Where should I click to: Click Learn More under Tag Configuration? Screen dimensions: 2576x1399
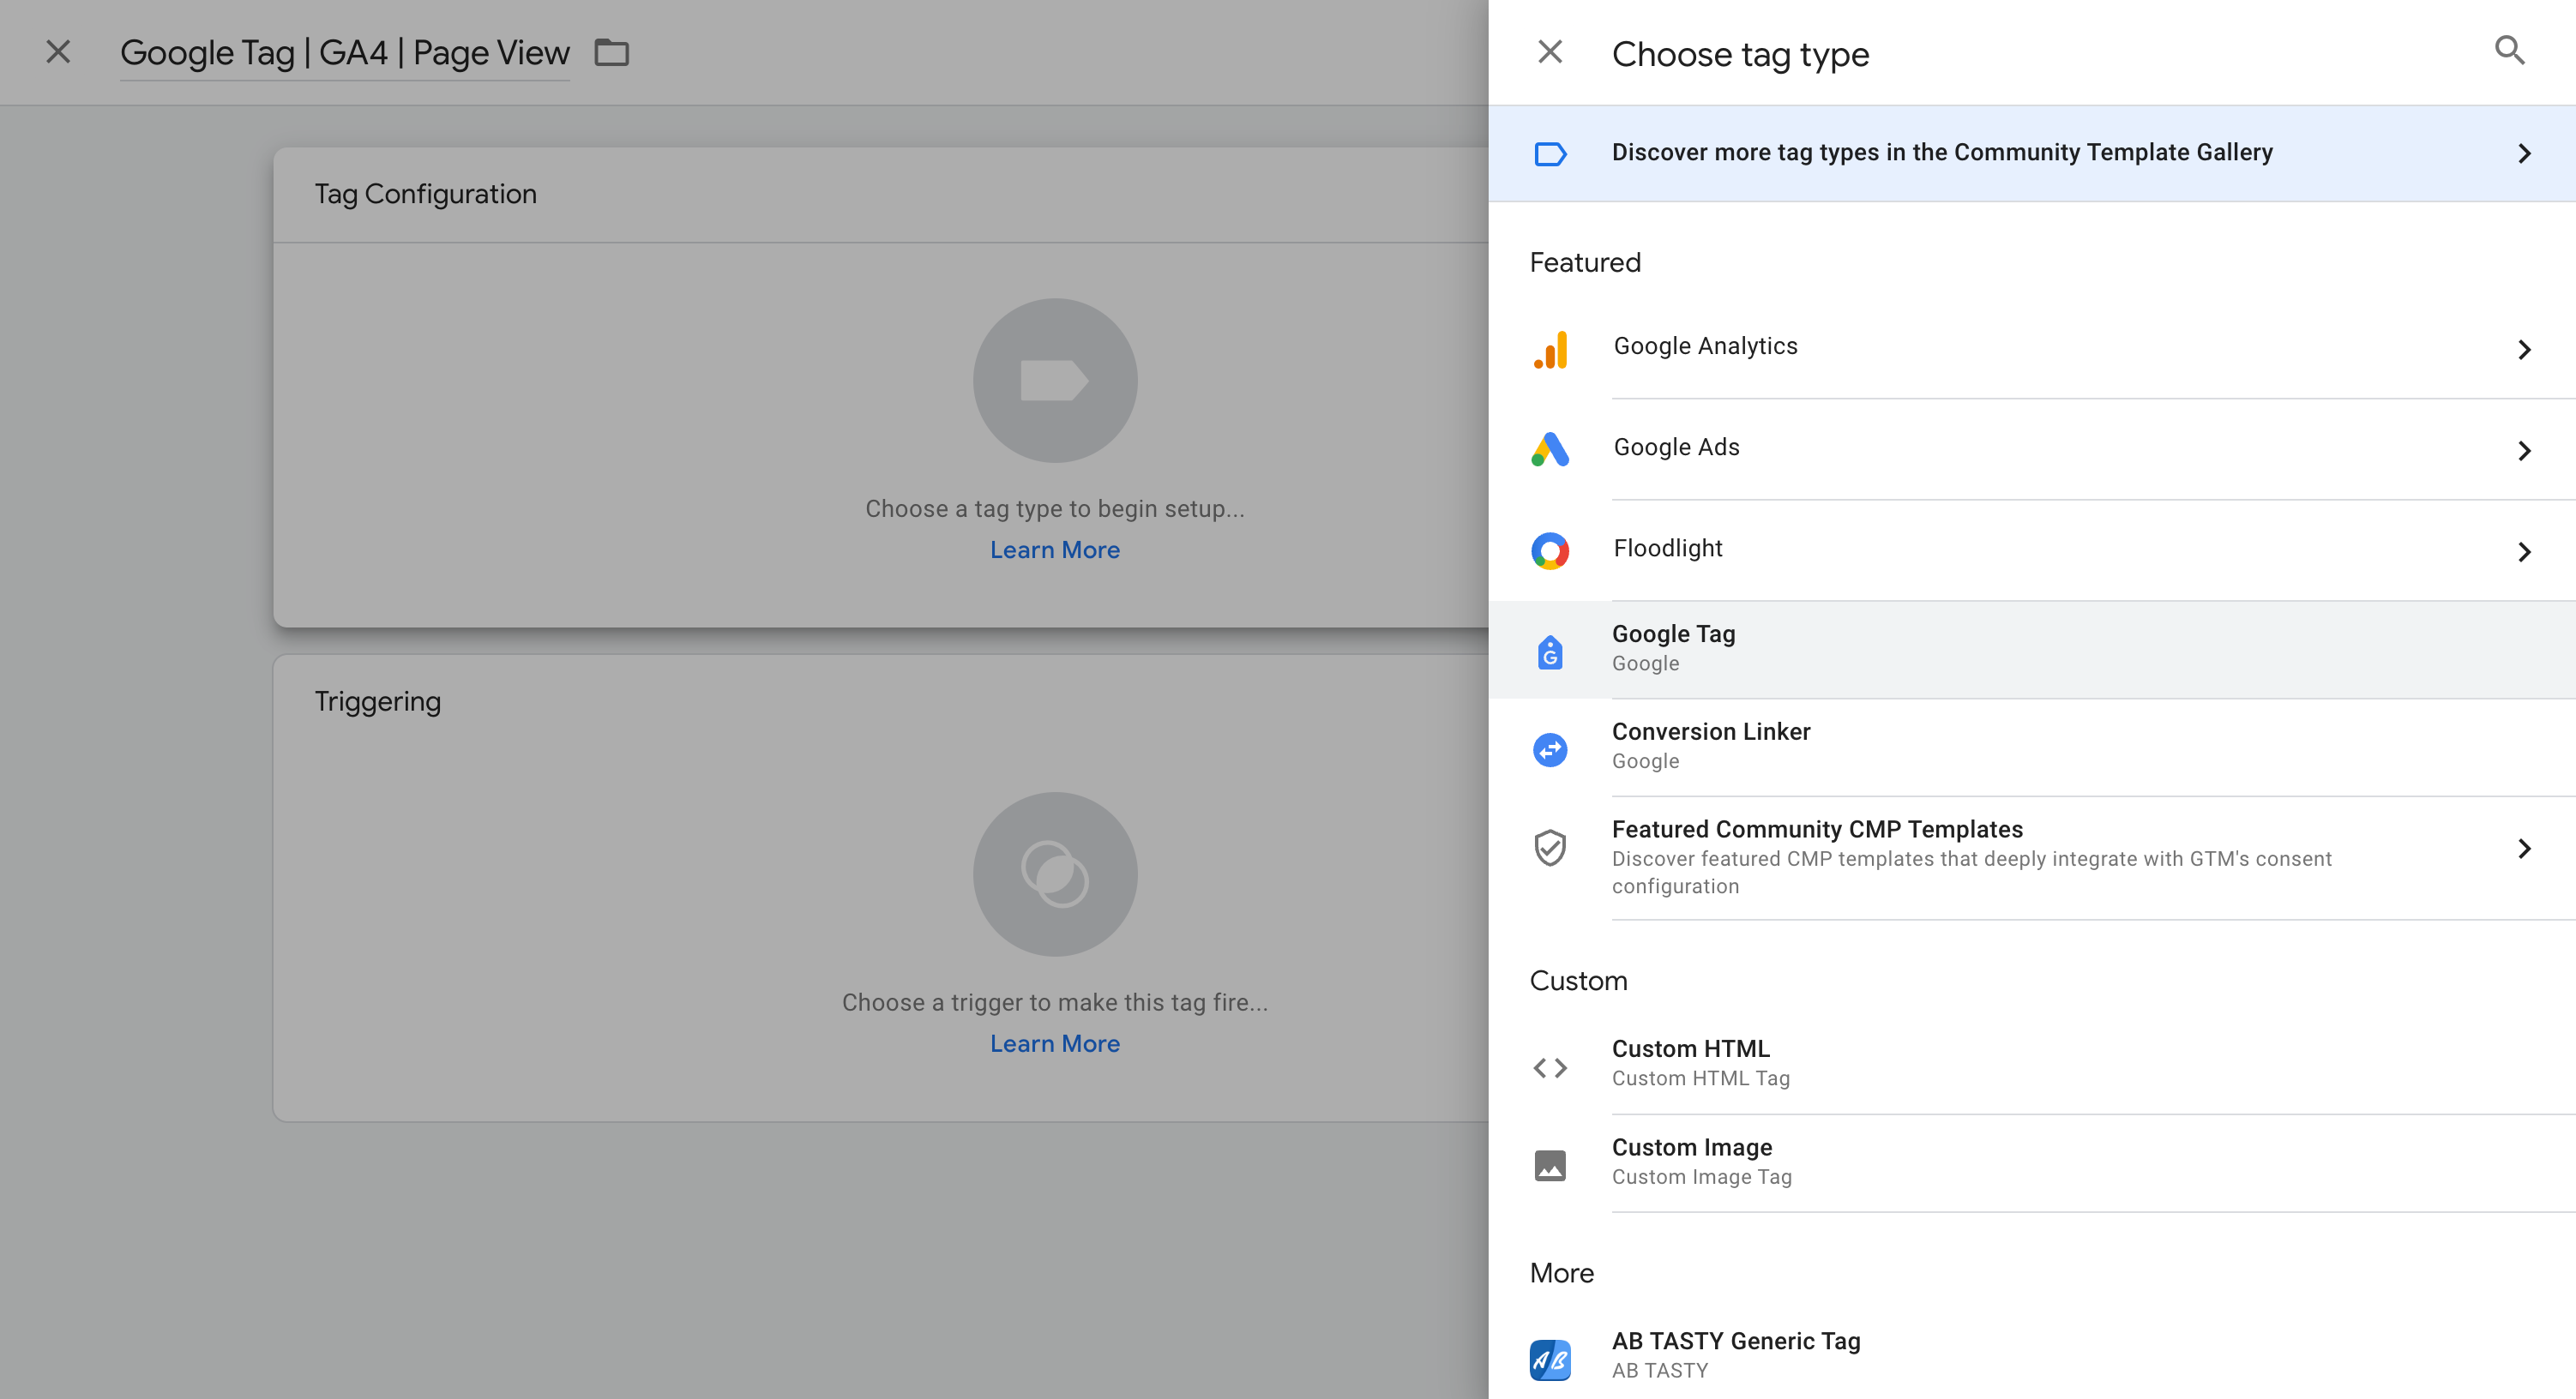click(x=1055, y=550)
